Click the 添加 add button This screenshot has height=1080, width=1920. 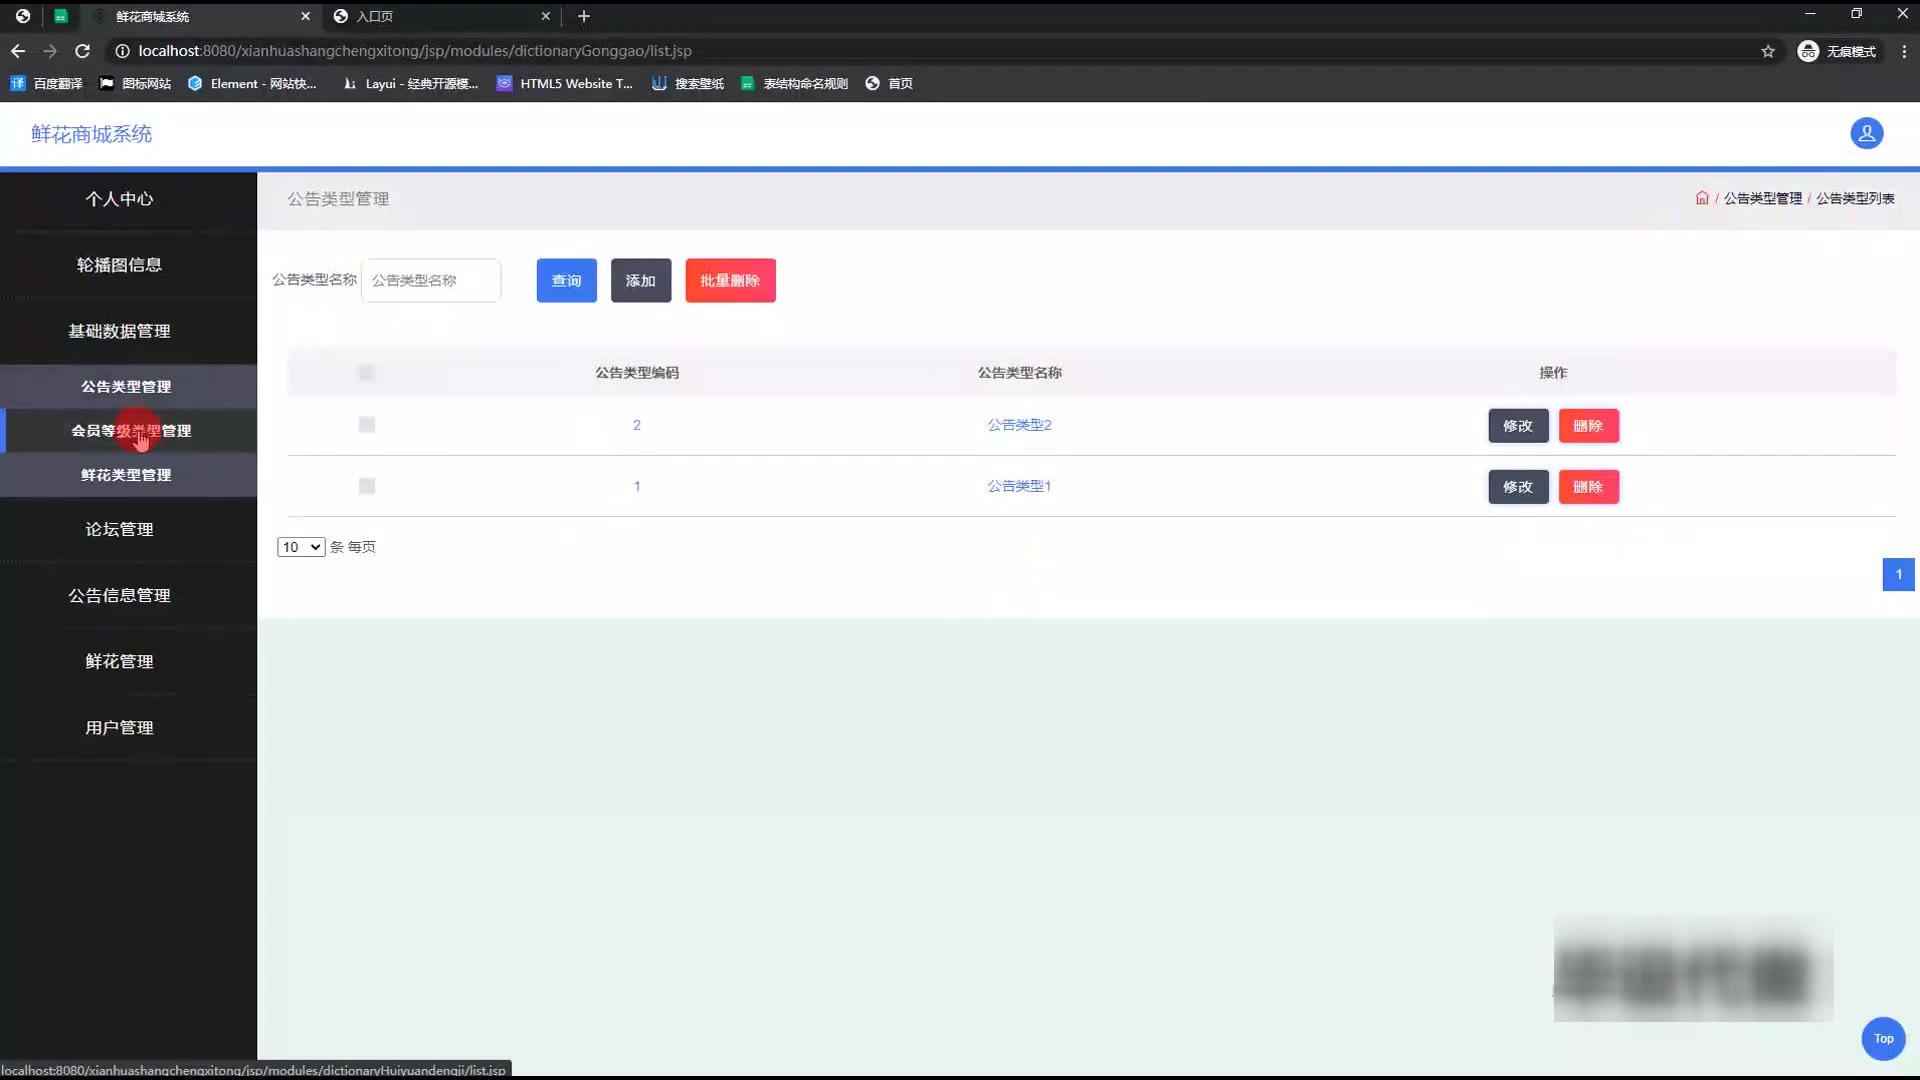tap(641, 281)
